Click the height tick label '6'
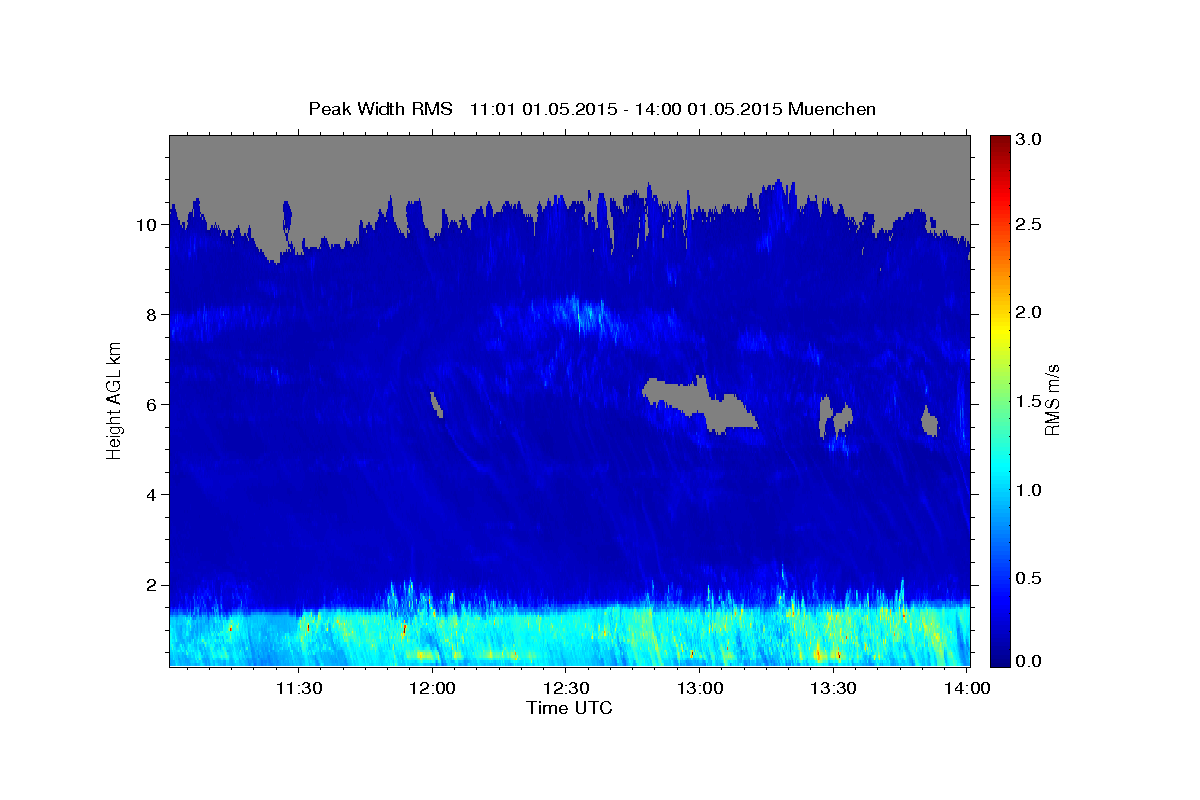Screen dimensions: 1200x800 click(x=153, y=405)
